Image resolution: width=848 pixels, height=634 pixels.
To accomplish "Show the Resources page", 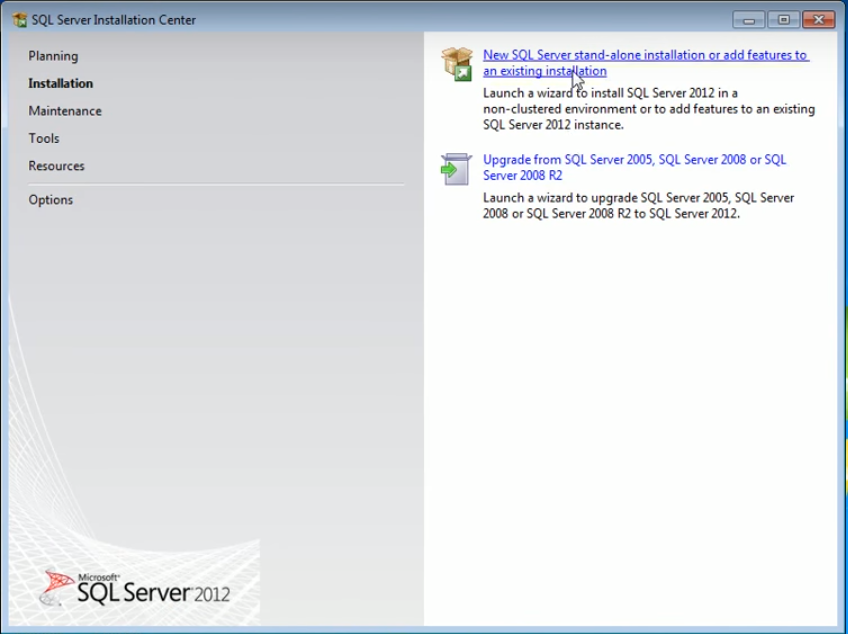I will [x=56, y=166].
